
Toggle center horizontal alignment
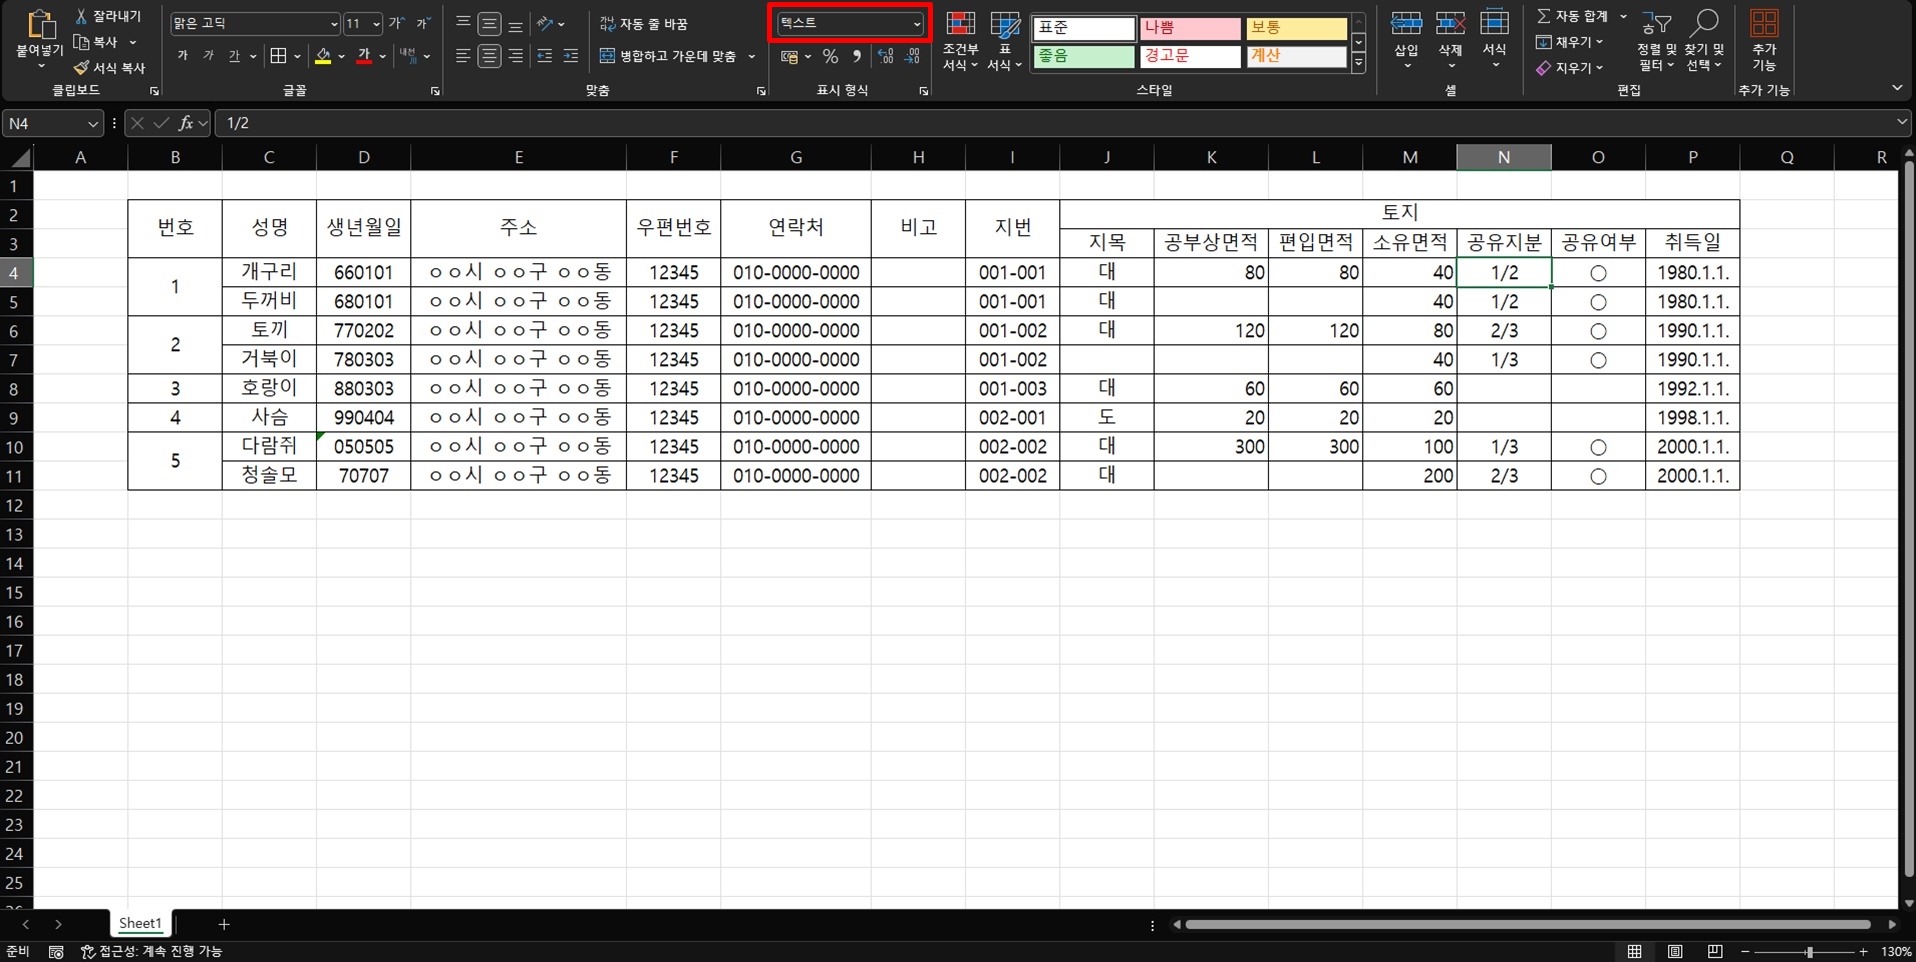coord(489,56)
